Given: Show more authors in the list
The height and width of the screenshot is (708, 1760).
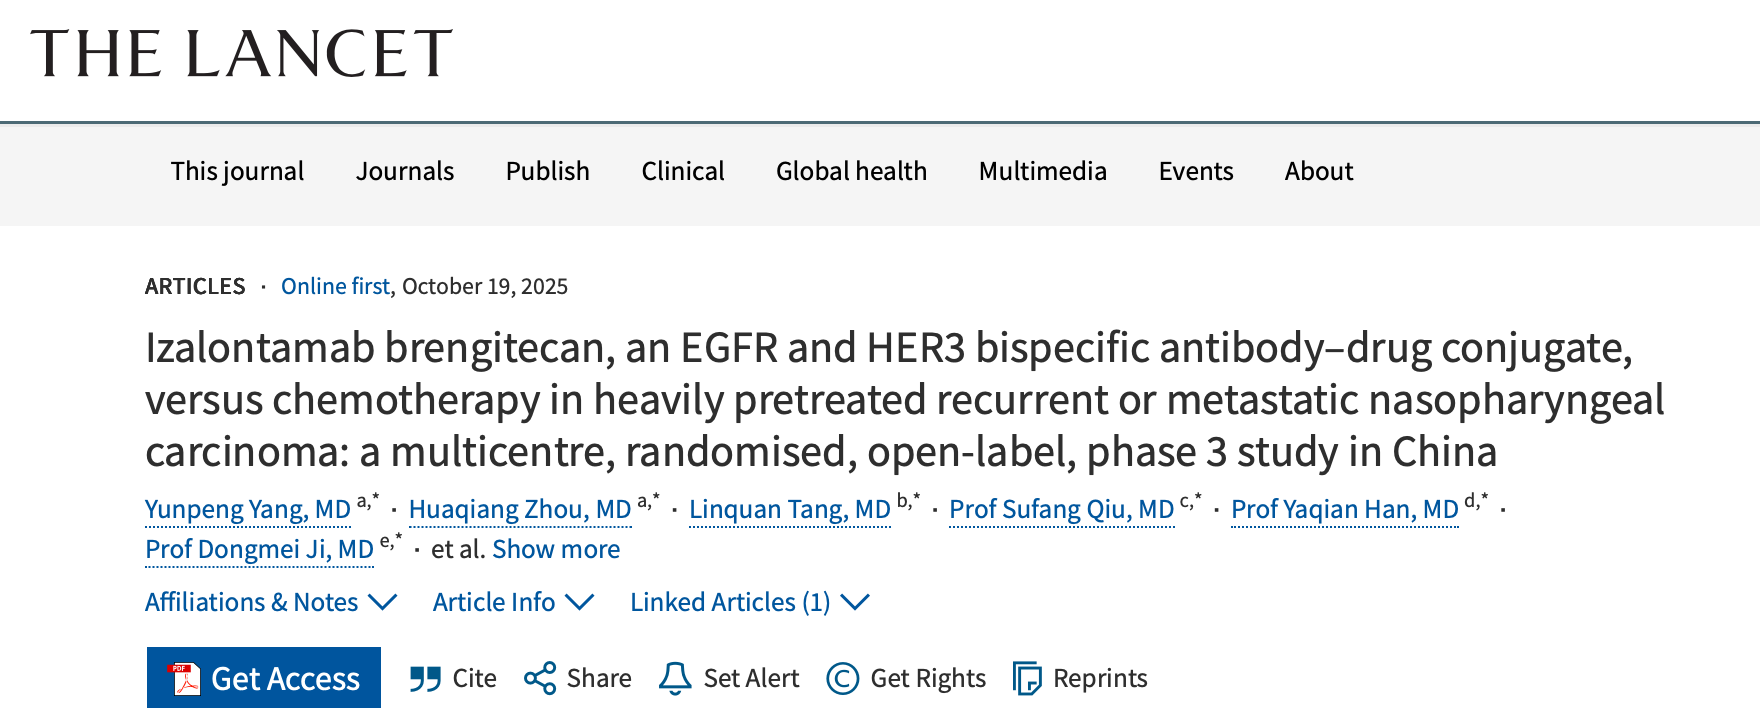Looking at the screenshot, I should click(556, 549).
